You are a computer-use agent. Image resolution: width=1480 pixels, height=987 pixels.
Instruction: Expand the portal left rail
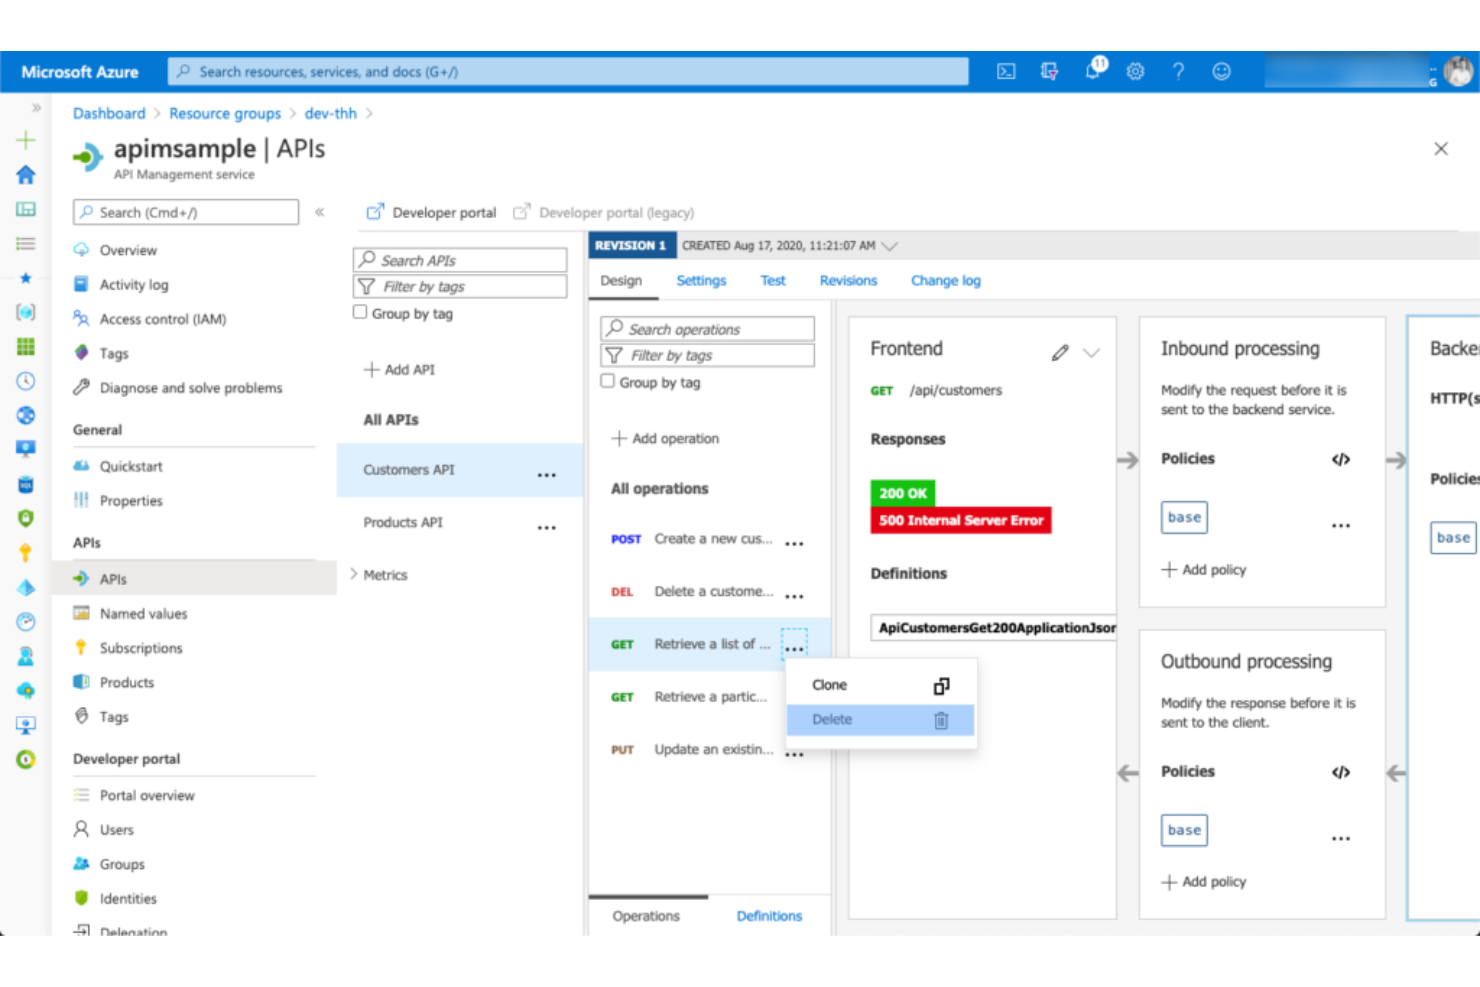click(x=36, y=107)
